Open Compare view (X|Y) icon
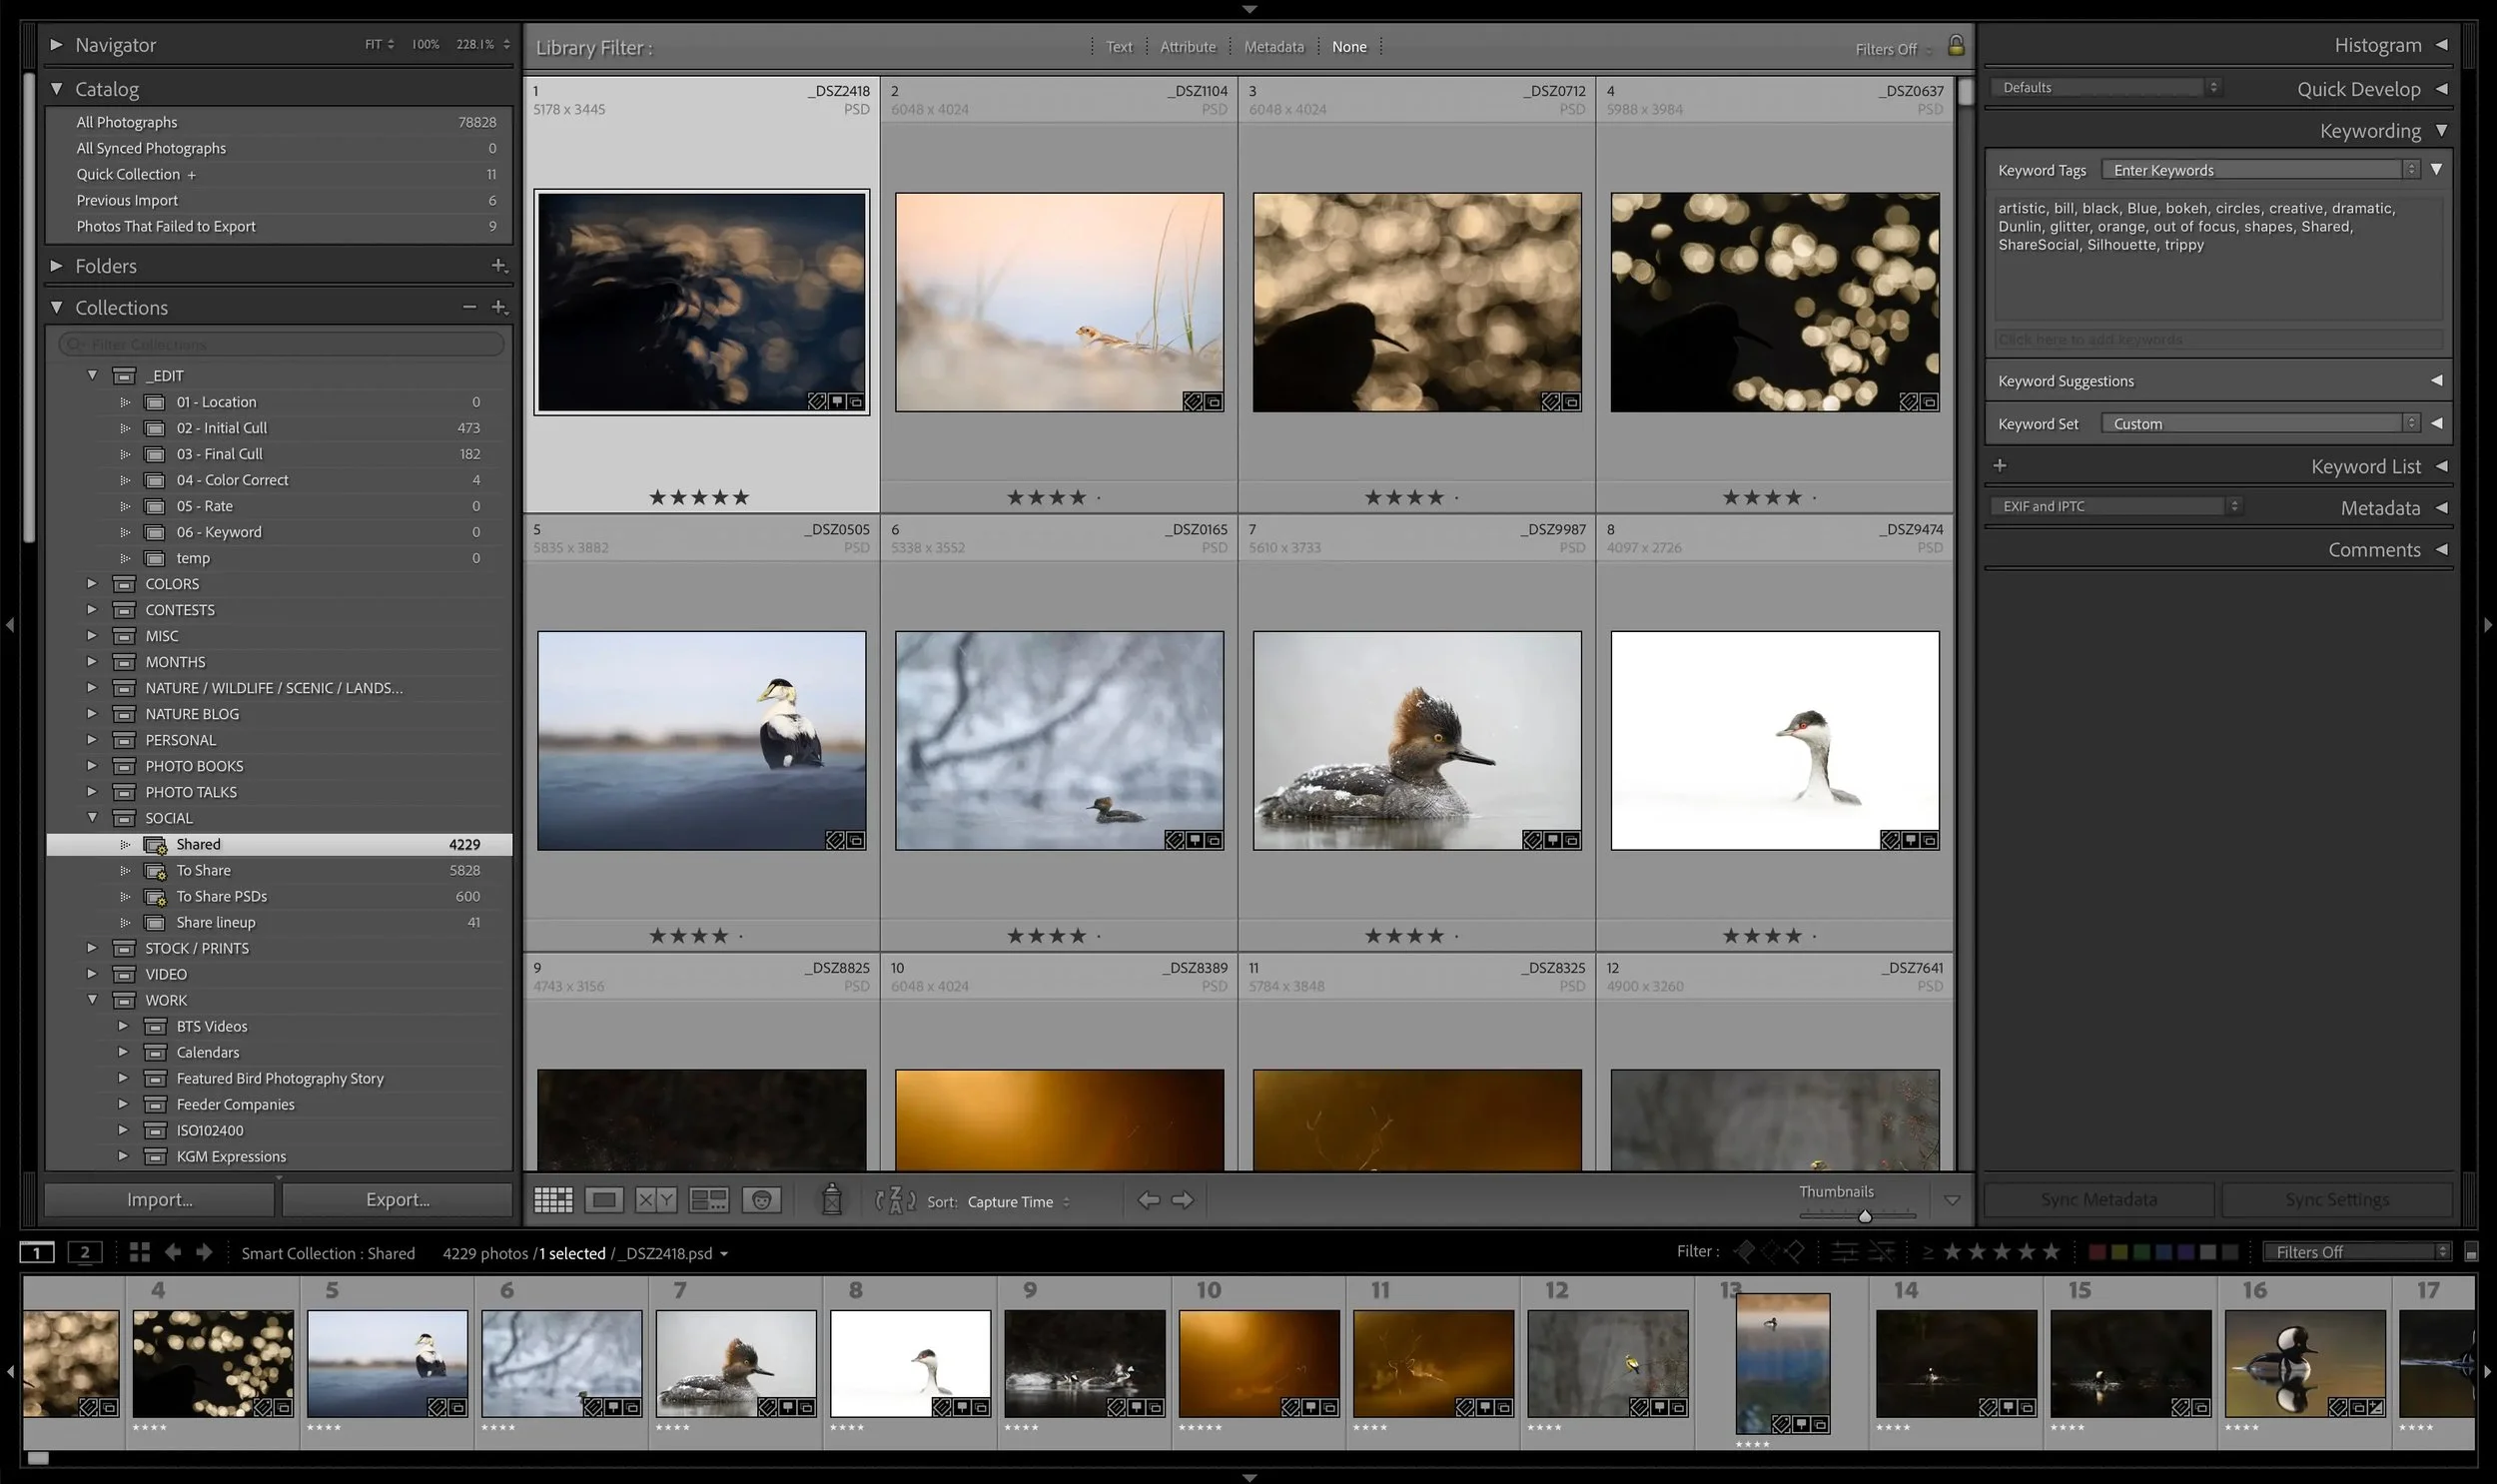The image size is (2497, 1484). [656, 1200]
